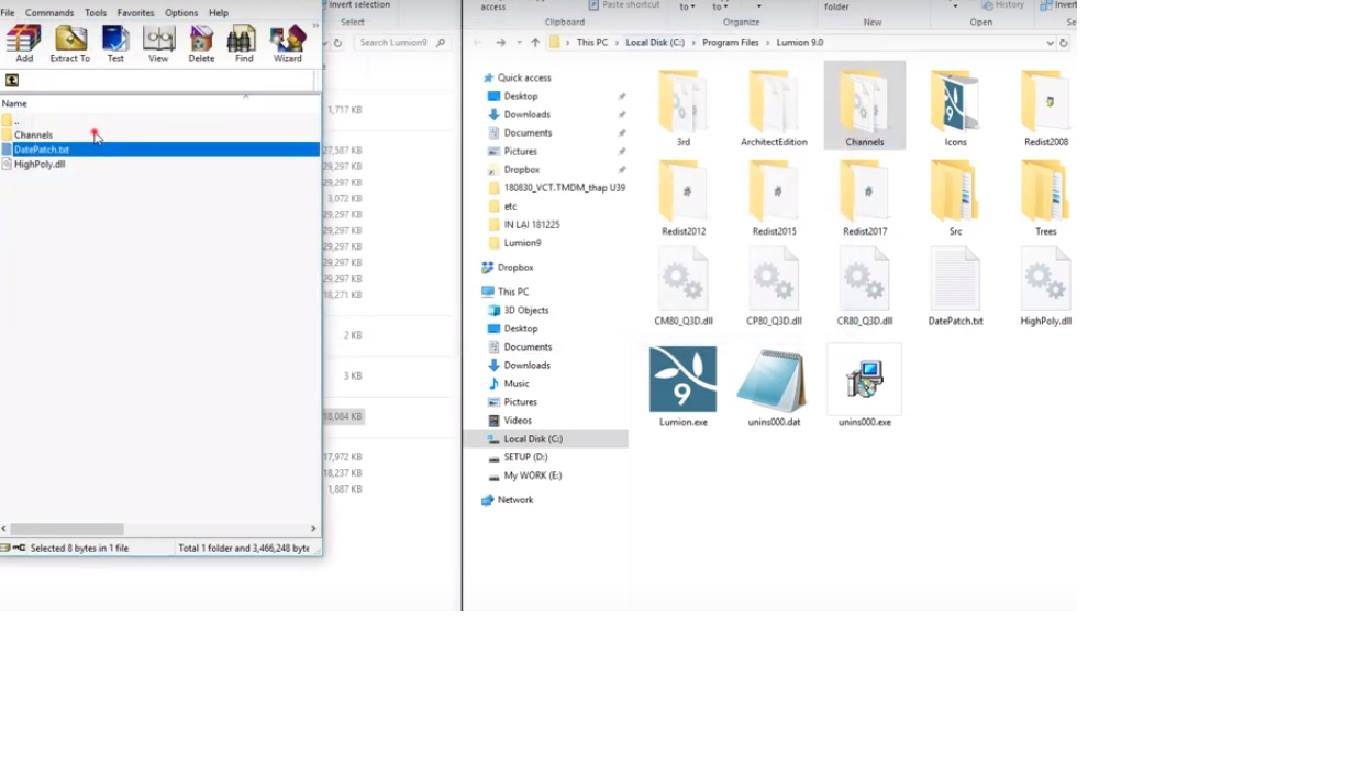This screenshot has height=768, width=1366.
Task: Click the View file toolbar icon
Action: (158, 40)
